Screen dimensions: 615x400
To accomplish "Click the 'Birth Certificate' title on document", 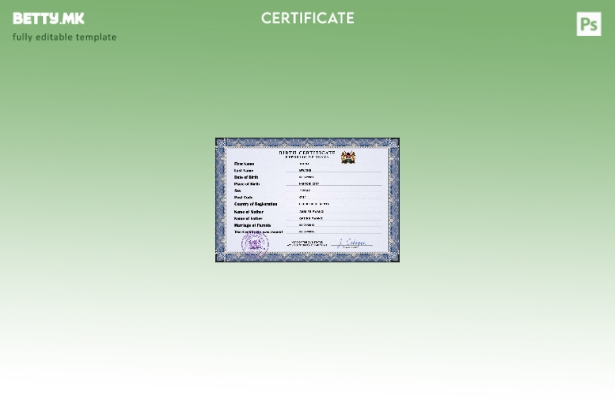I will [307, 152].
